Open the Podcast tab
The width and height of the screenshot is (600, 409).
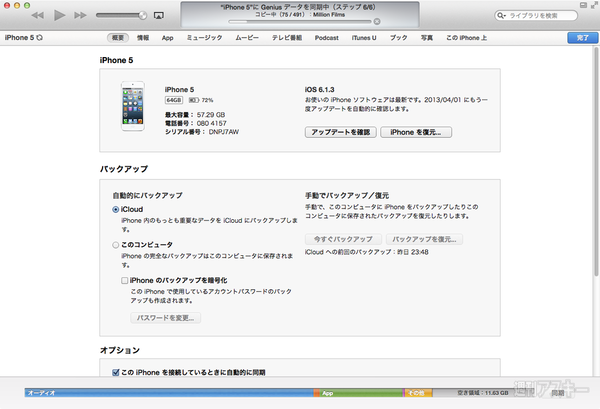[326, 38]
